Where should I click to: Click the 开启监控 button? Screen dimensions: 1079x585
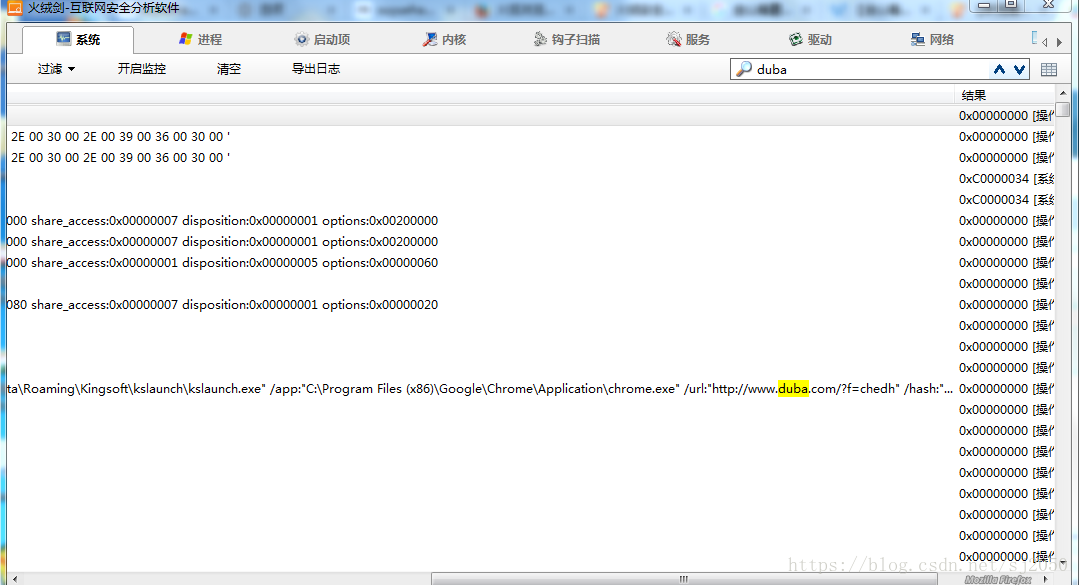142,69
